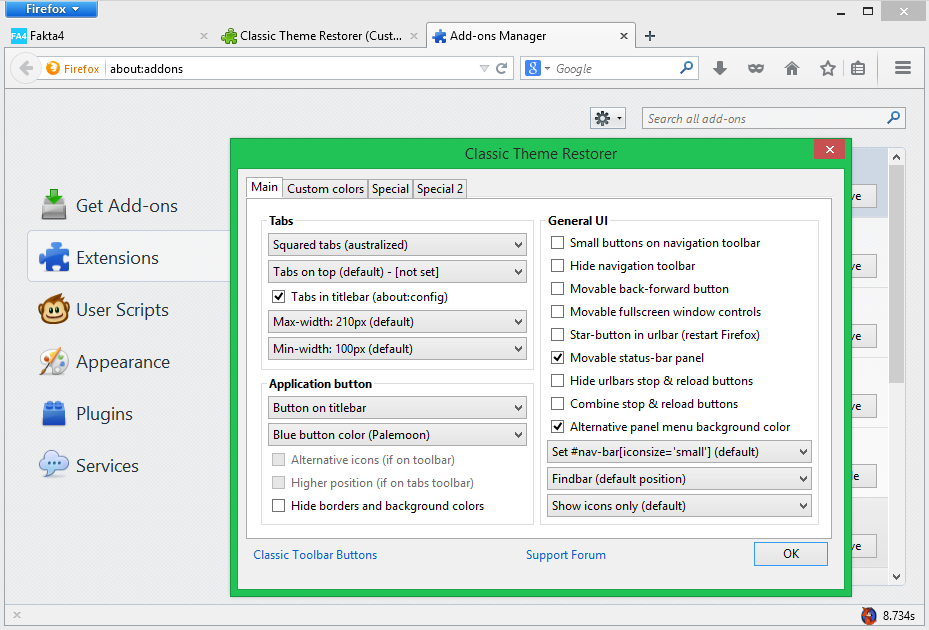Enable Small buttons on navigation toolbar
Image resolution: width=929 pixels, height=630 pixels.
[558, 242]
